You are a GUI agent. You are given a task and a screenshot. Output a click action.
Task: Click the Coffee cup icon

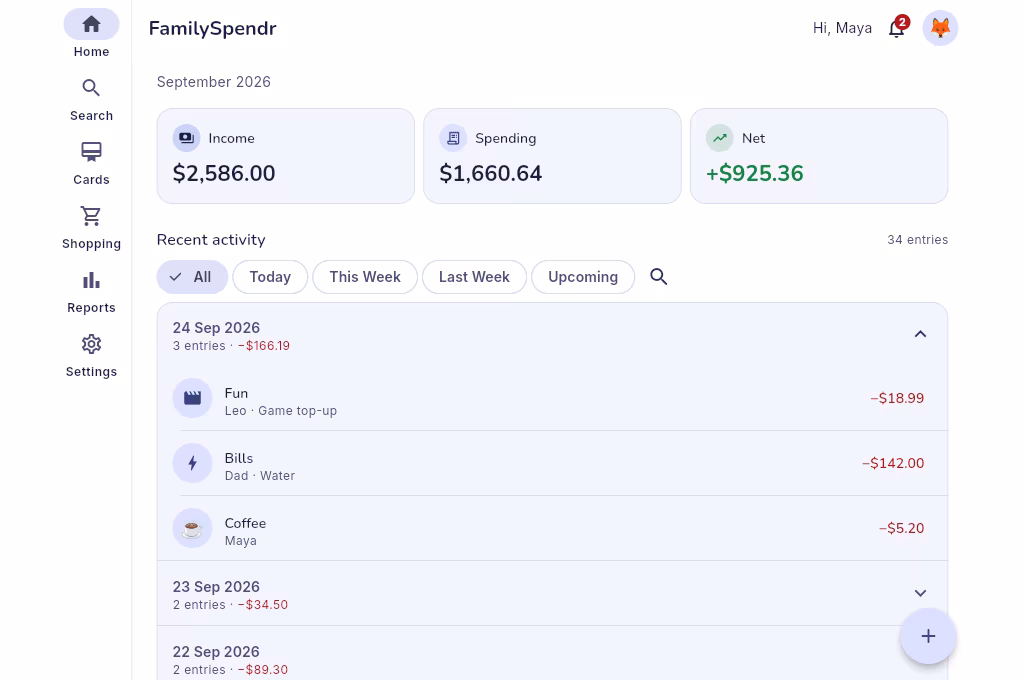(x=192, y=528)
